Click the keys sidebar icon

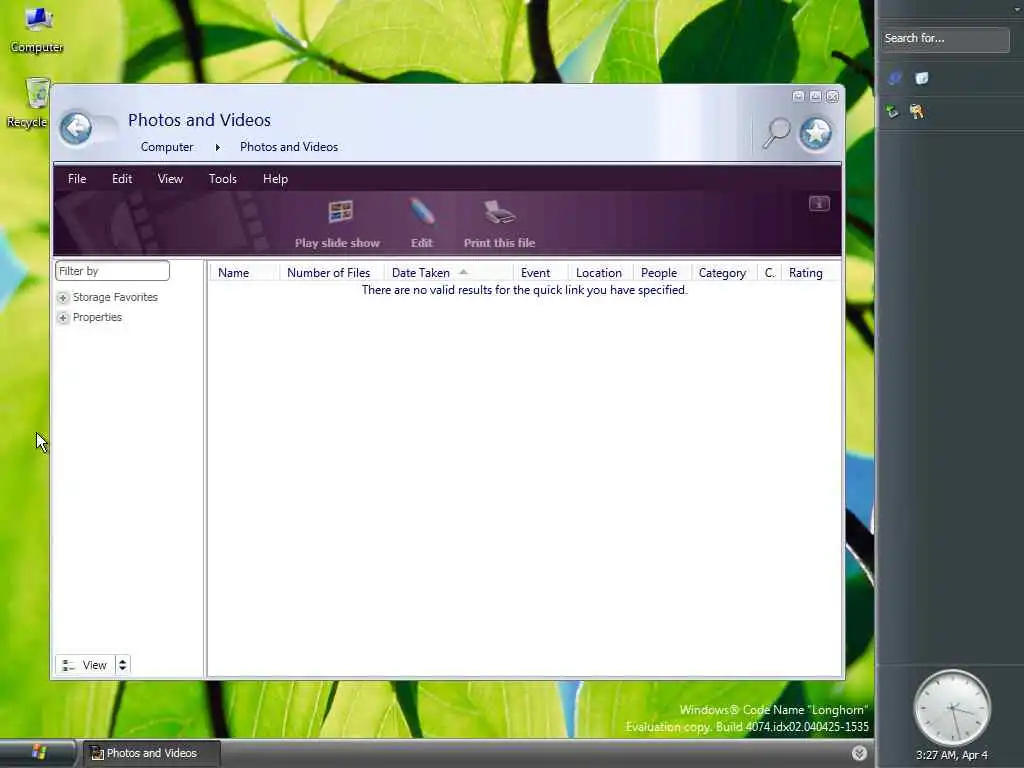917,112
